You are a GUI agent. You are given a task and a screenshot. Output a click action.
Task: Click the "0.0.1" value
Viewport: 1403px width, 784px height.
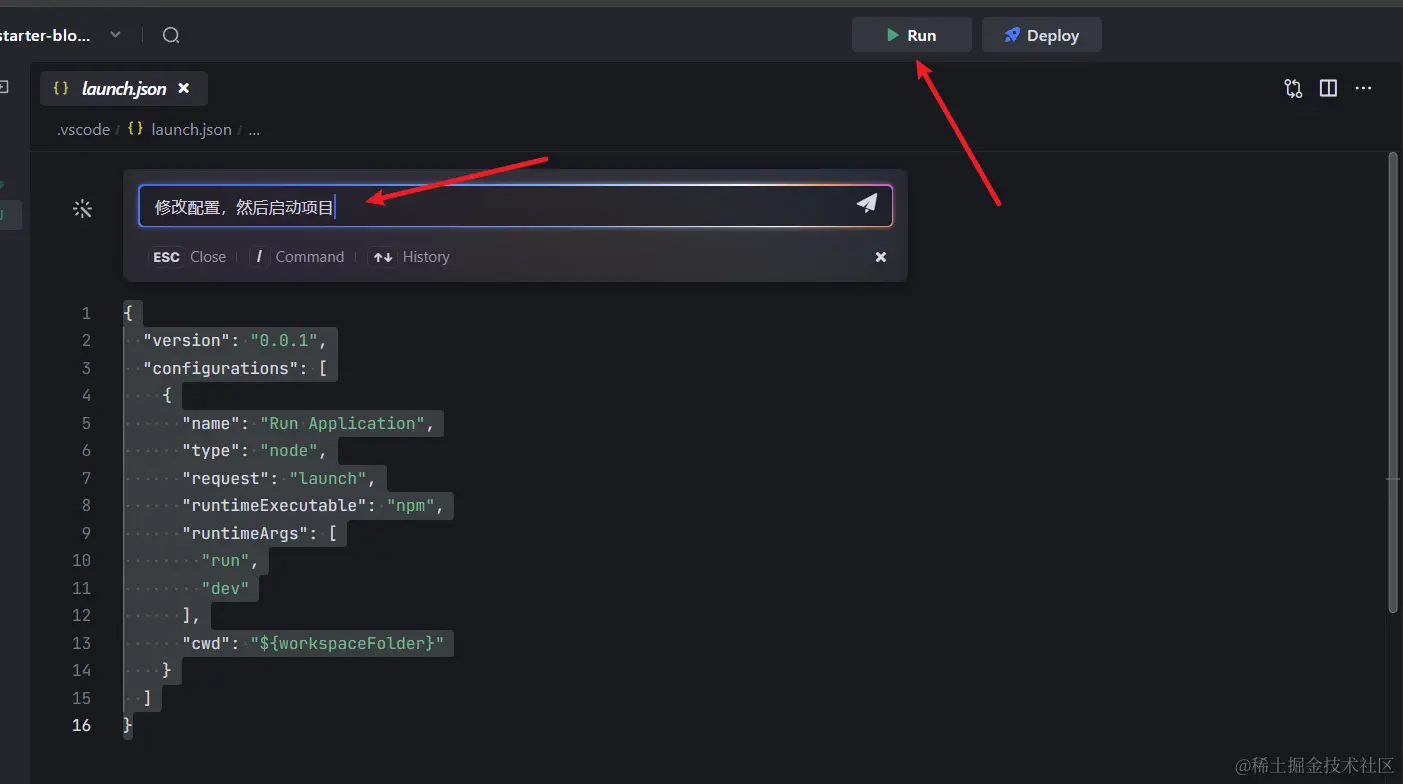tap(284, 340)
